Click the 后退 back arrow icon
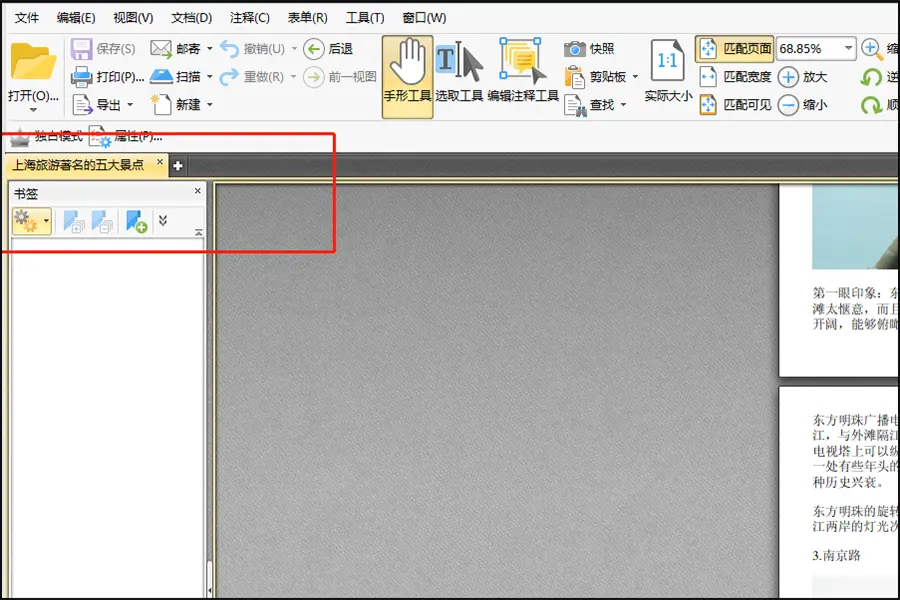The image size is (900, 600). point(314,49)
